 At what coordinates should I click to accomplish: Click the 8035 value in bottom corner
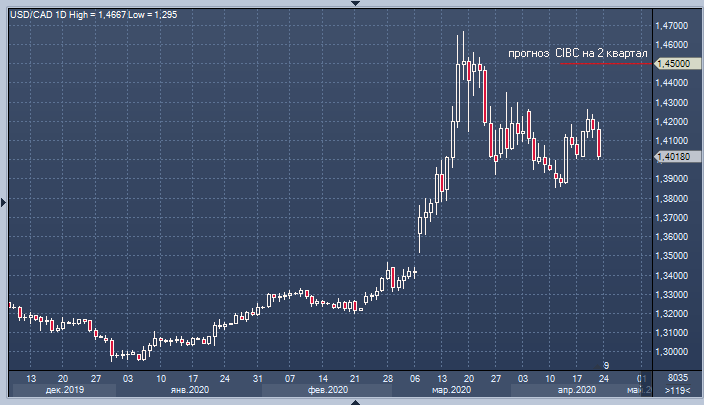coord(677,378)
